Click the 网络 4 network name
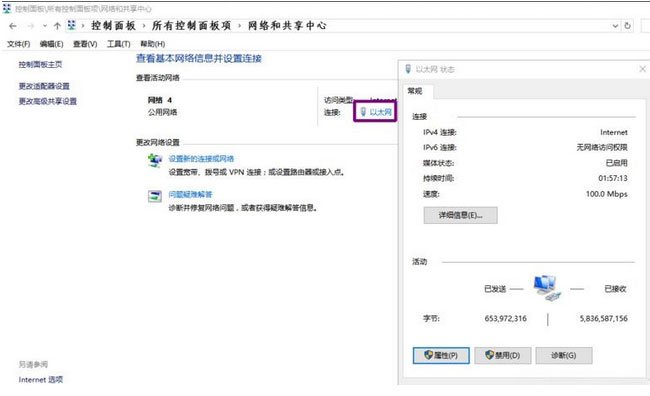This screenshot has width=650, height=396. [x=160, y=100]
